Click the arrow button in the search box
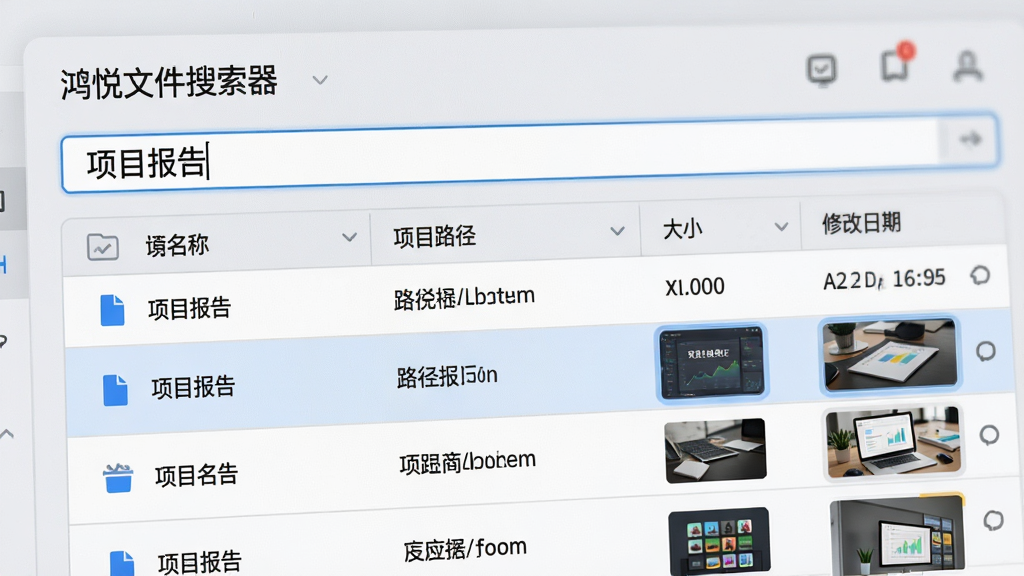The height and width of the screenshot is (576, 1024). point(970,138)
